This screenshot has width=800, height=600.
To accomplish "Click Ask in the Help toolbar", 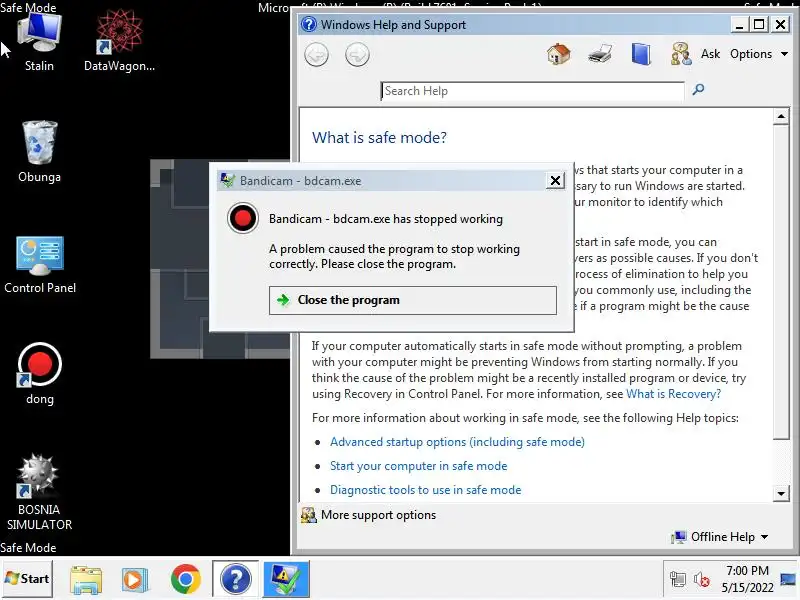I will coord(710,54).
